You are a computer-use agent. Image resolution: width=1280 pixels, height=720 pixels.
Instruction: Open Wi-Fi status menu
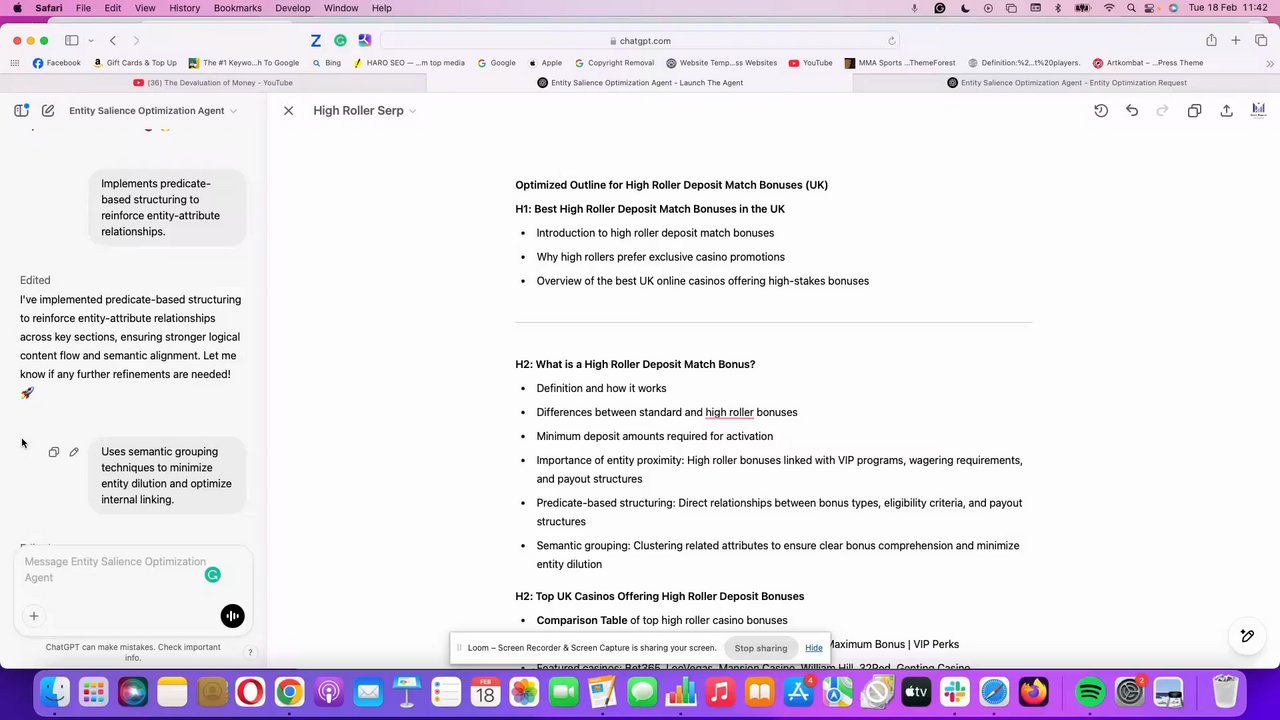click(x=1109, y=8)
